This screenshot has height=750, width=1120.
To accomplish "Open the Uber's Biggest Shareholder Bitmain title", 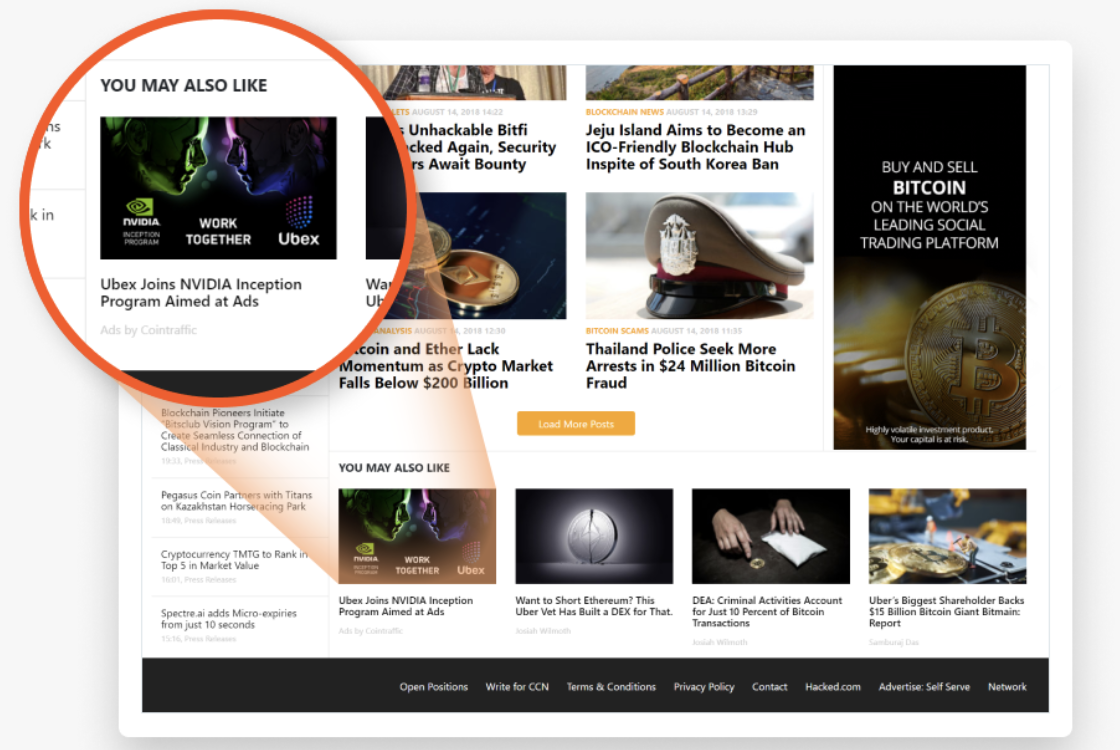I will coord(946,612).
